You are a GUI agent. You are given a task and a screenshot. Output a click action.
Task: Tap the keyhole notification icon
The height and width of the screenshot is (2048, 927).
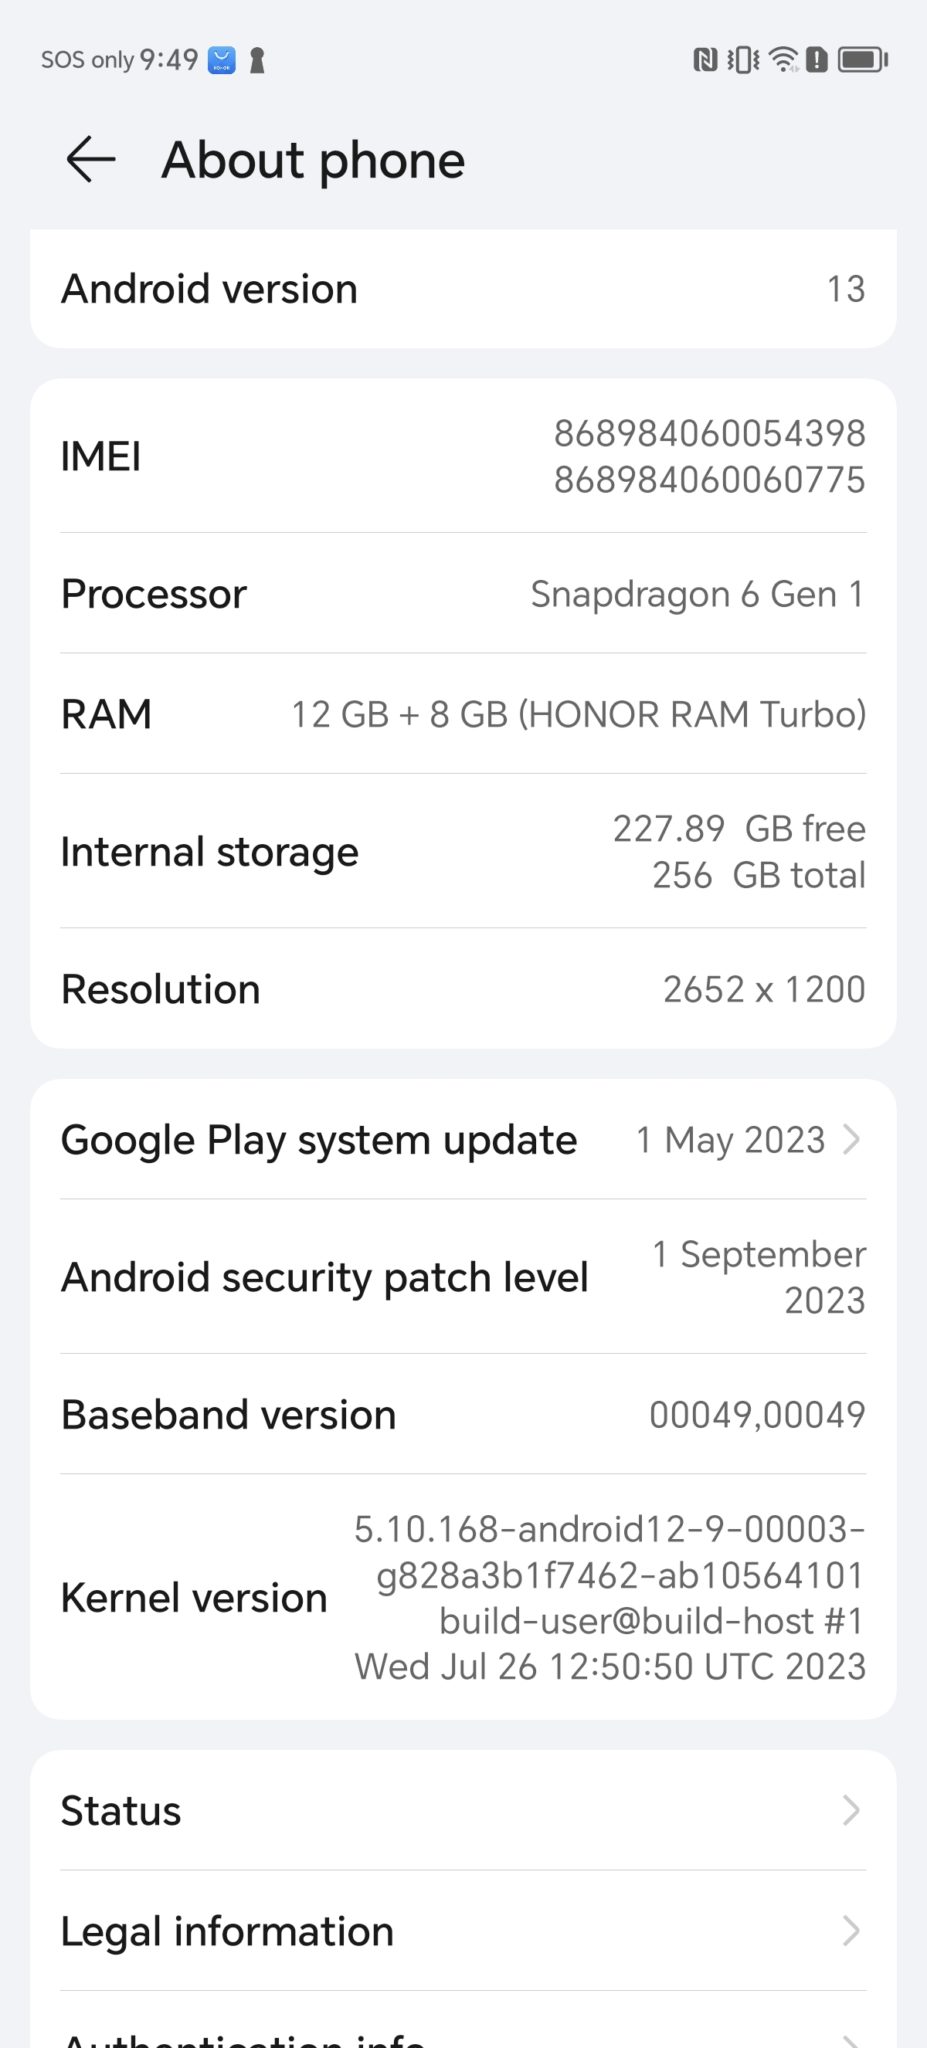click(257, 61)
